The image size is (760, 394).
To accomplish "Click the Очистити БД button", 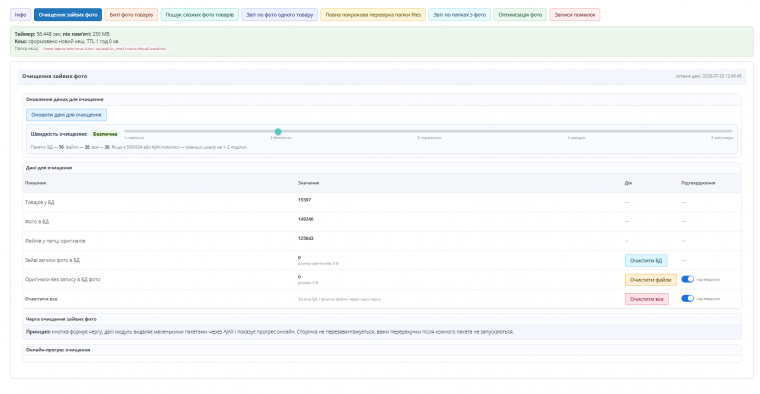I will (646, 260).
